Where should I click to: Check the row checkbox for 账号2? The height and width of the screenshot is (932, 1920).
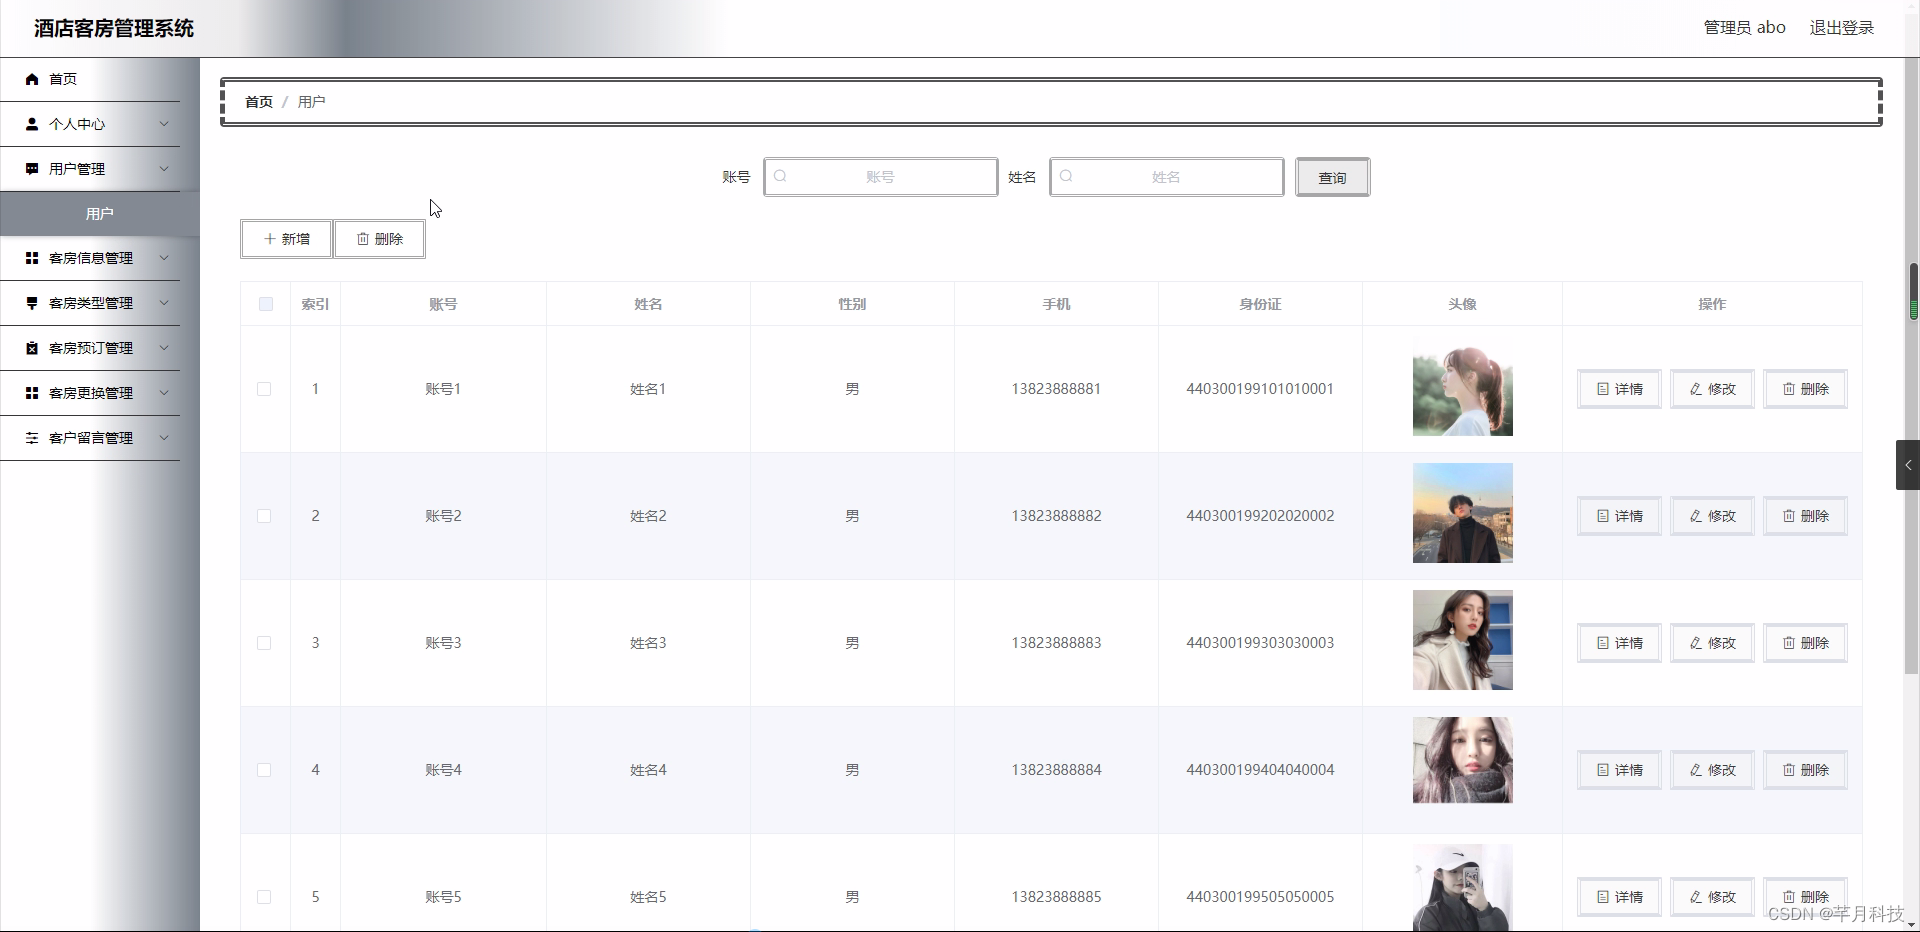coord(264,516)
